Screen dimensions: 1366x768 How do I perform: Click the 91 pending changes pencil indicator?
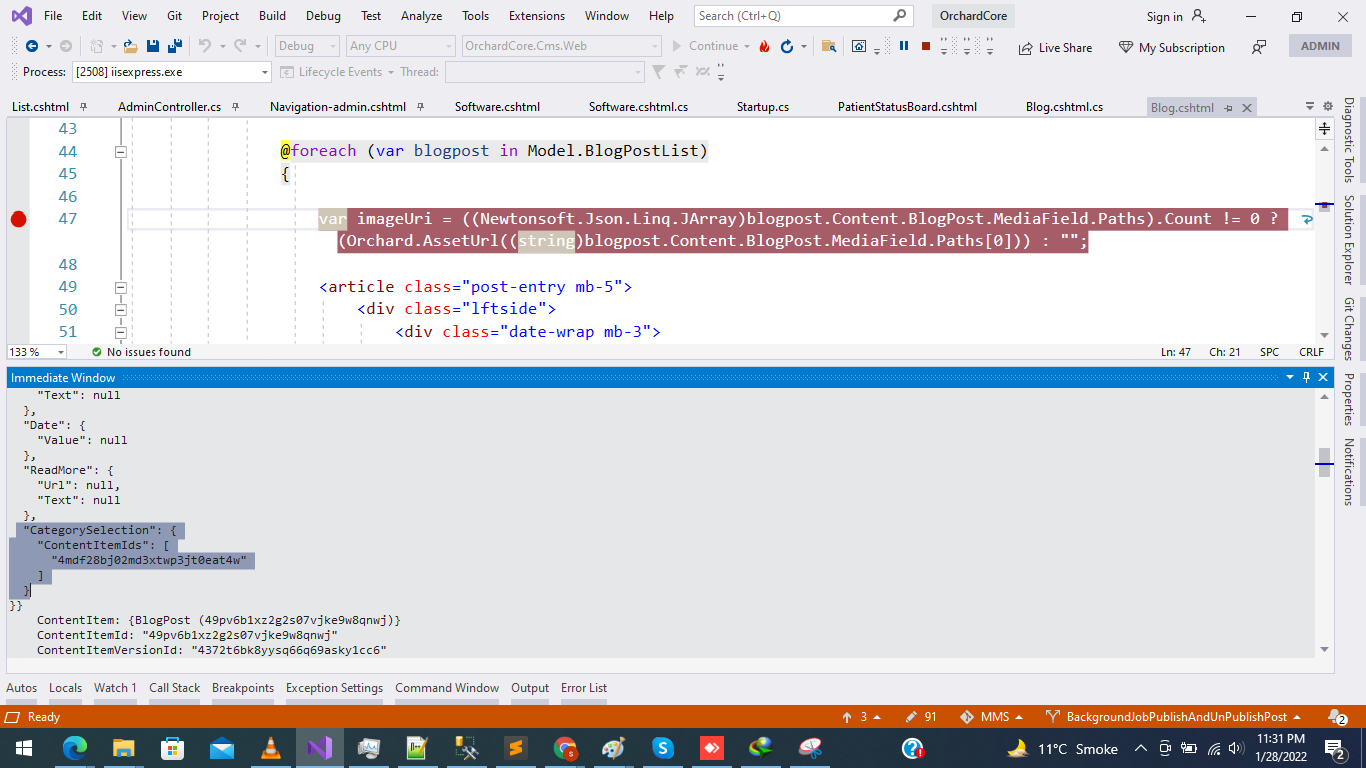click(x=921, y=717)
